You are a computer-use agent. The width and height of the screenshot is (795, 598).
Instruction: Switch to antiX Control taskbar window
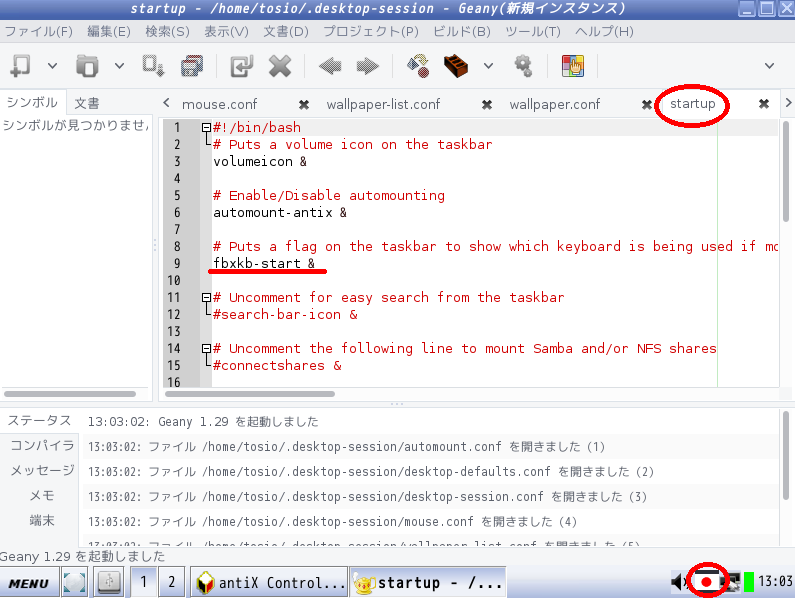(269, 582)
